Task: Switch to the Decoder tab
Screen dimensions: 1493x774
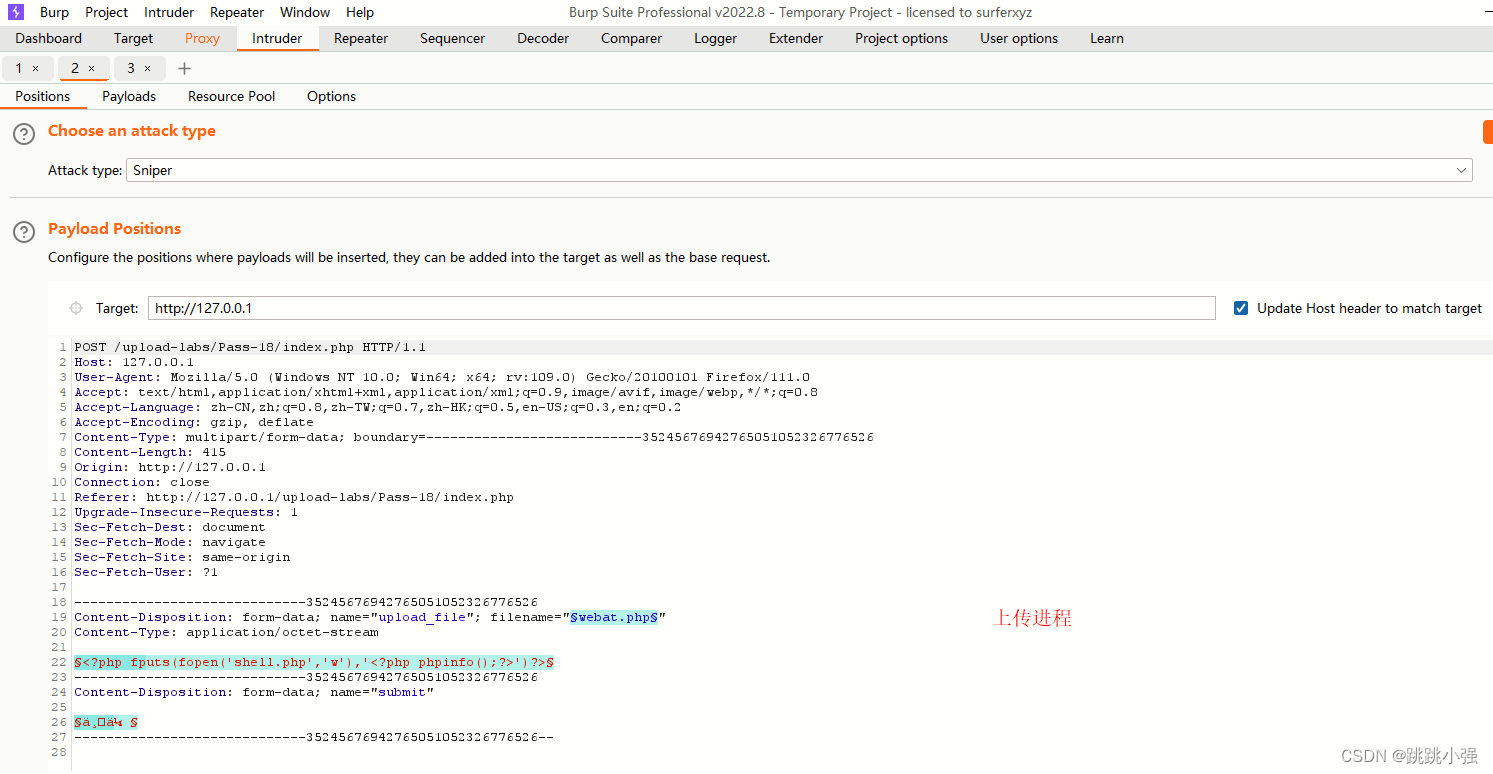Action: click(x=543, y=38)
